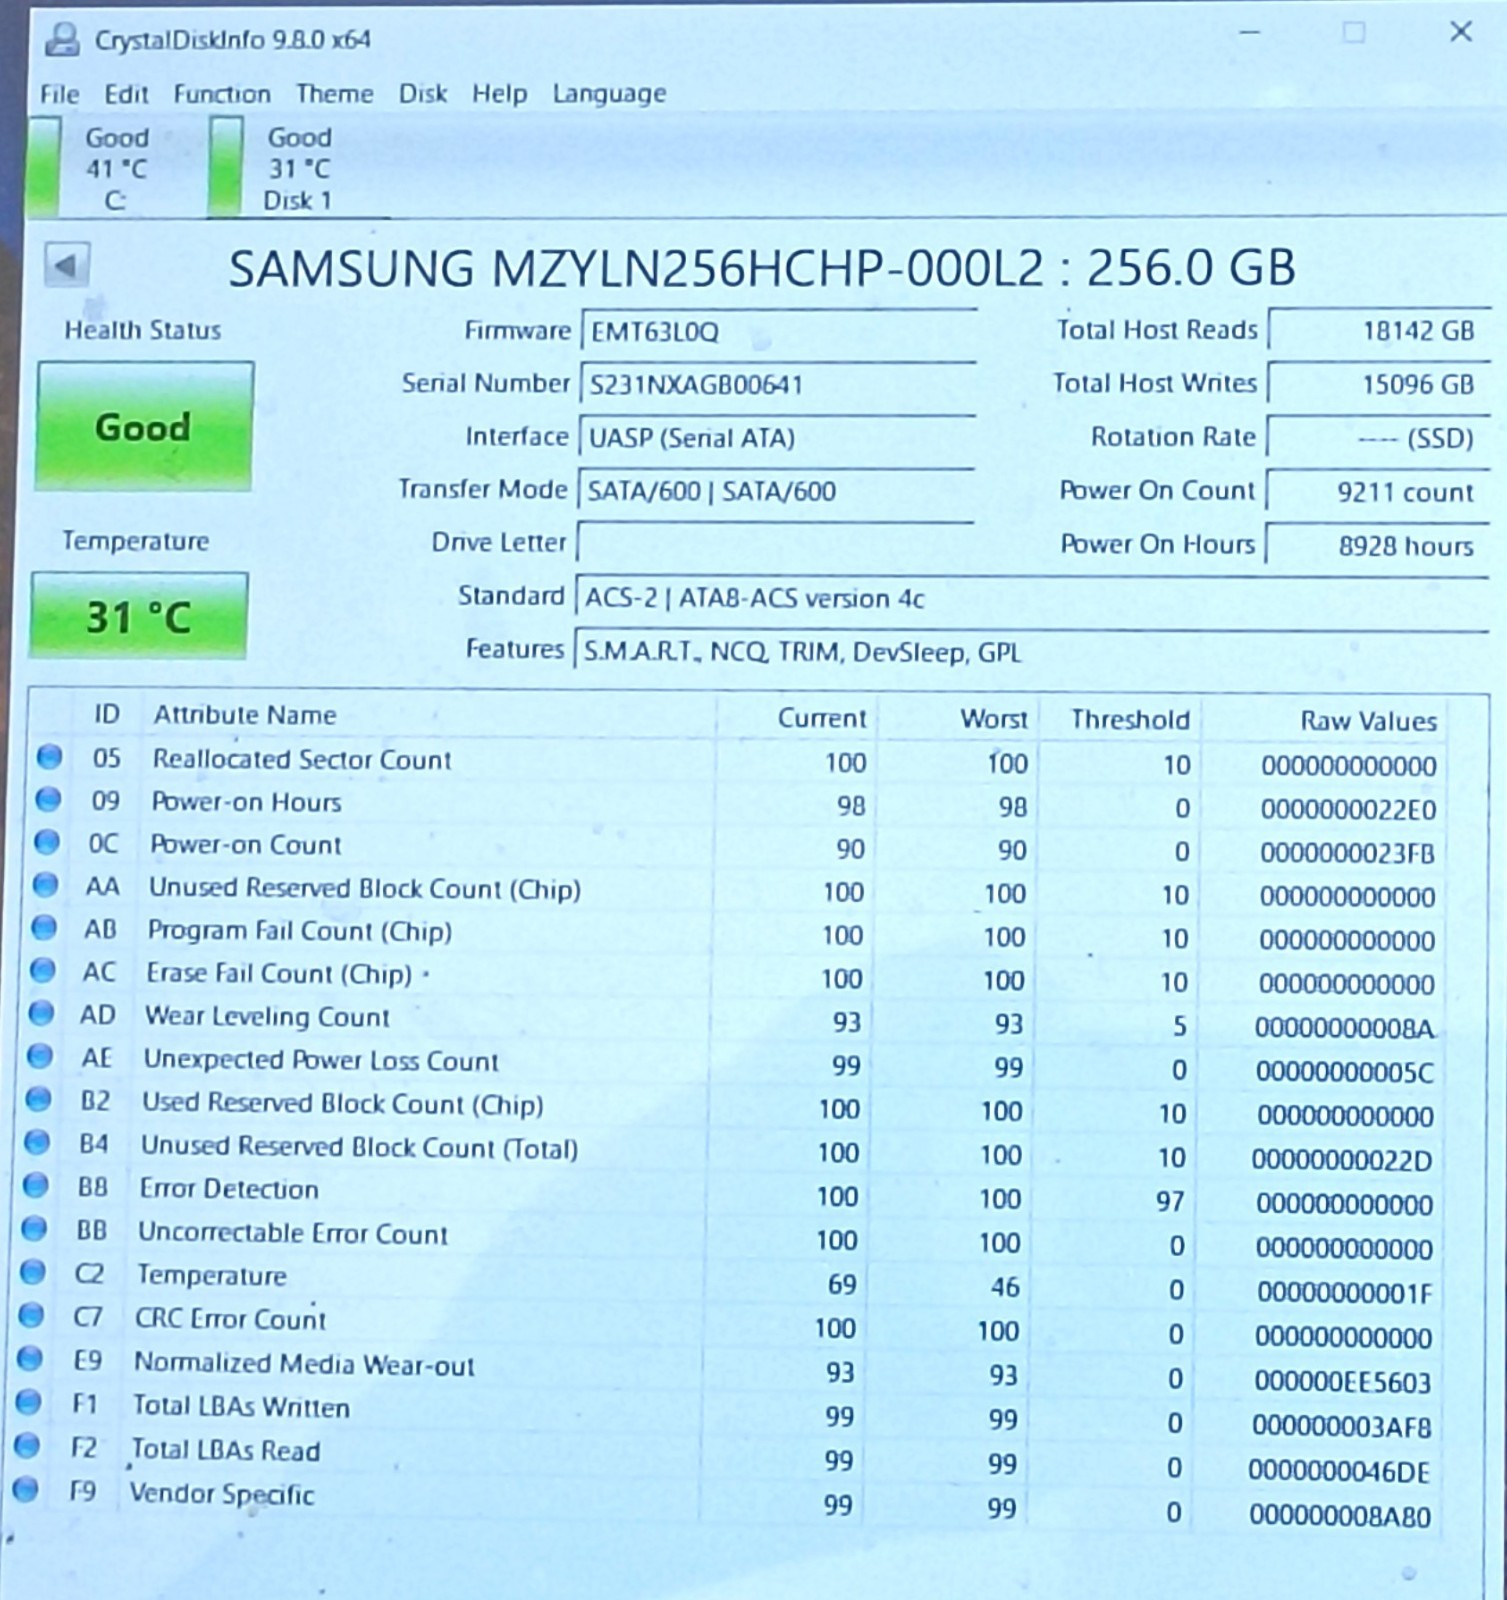This screenshot has height=1600, width=1507.
Task: Click the status dot for Reallocated Sector Count
Action: (x=49, y=757)
